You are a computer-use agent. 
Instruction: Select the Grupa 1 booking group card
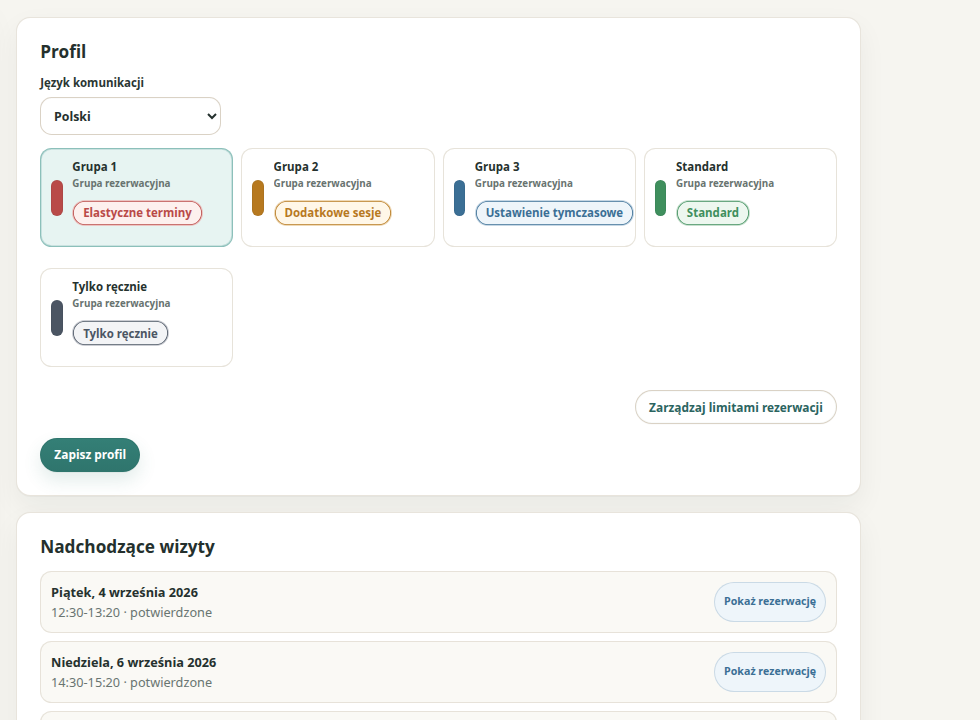136,198
